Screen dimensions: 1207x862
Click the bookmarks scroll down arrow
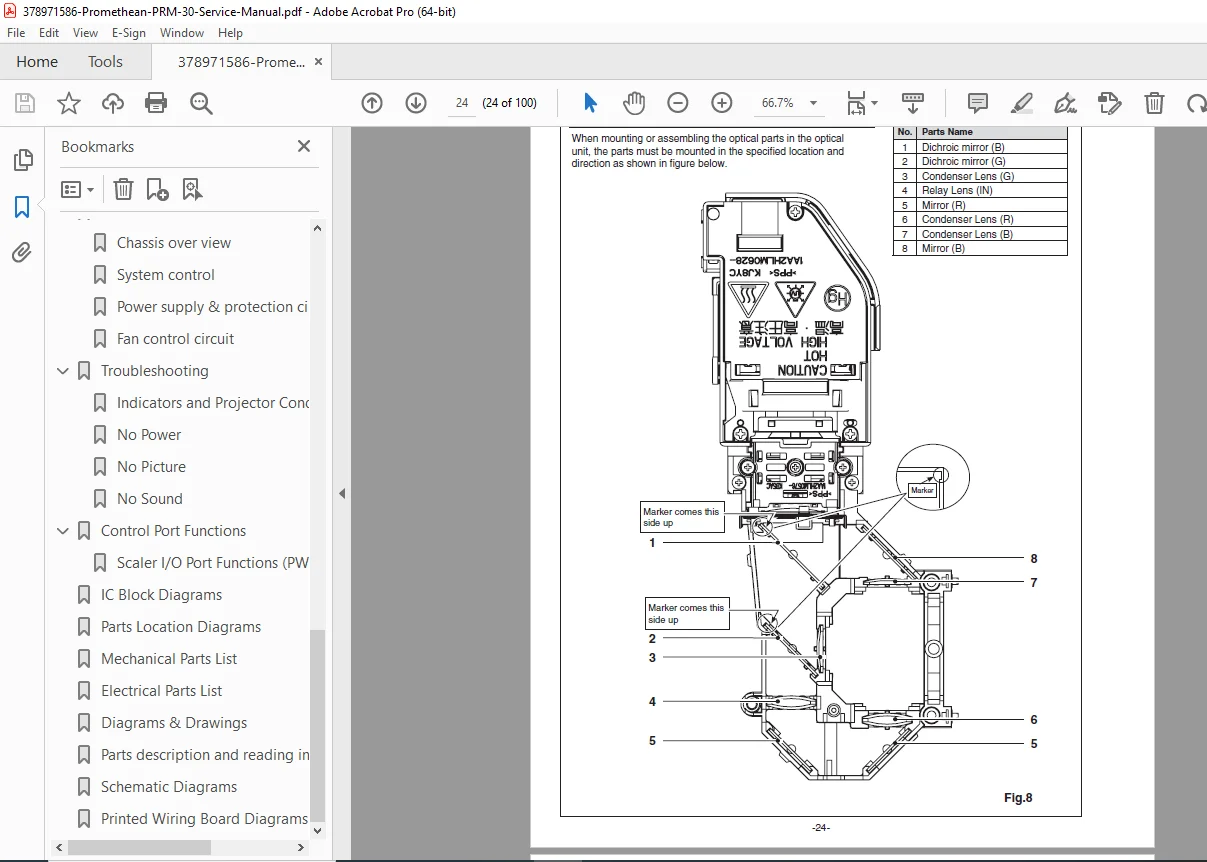point(318,830)
